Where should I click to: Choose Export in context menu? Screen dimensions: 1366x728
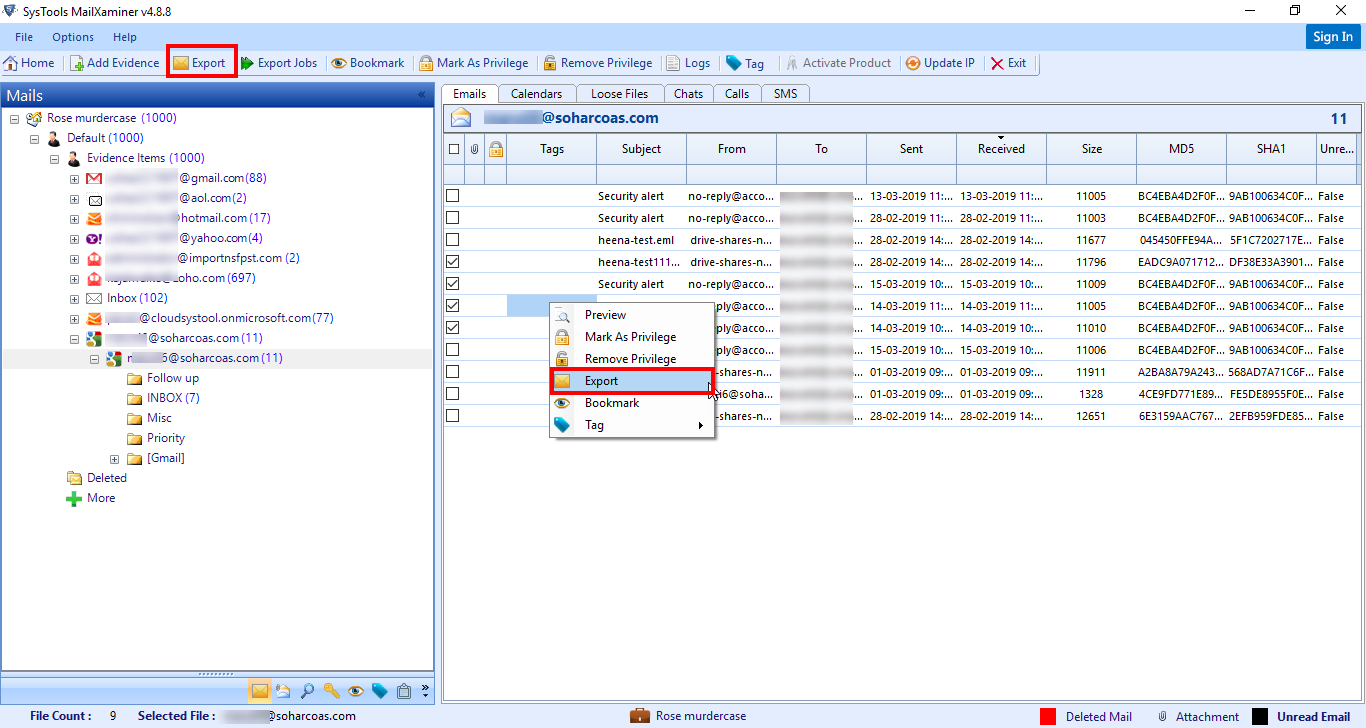click(631, 381)
